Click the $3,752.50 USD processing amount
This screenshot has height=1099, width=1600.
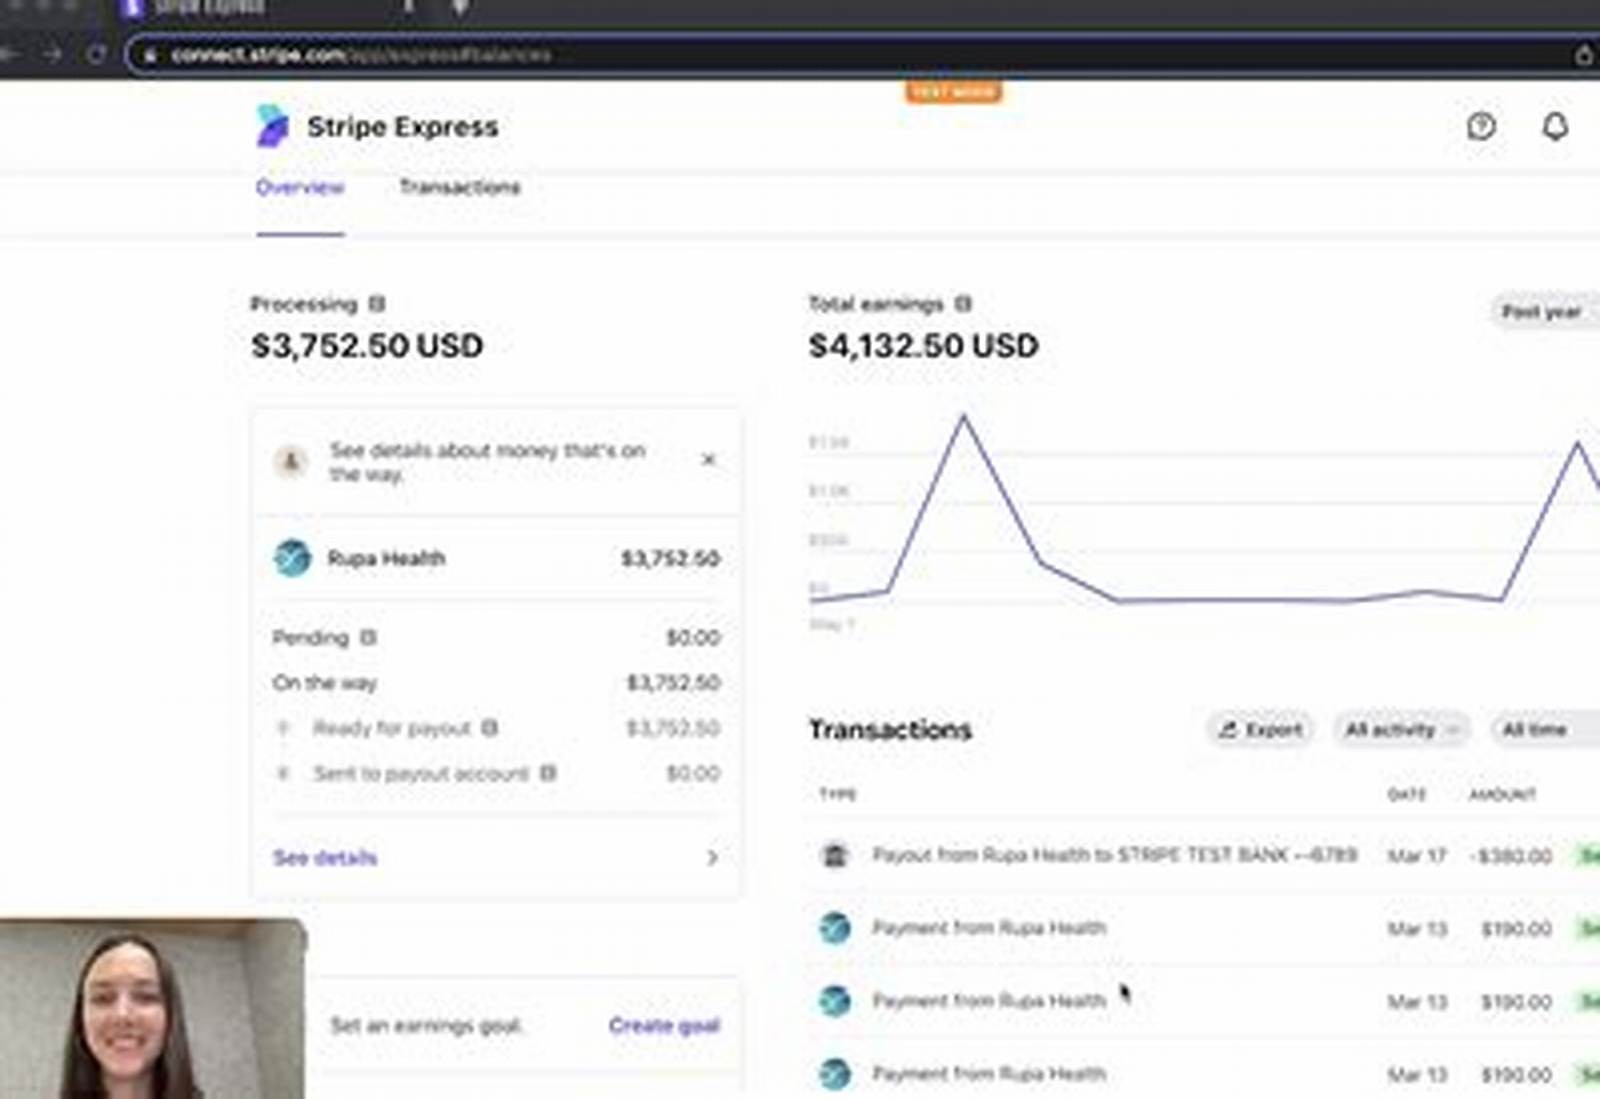coord(367,346)
